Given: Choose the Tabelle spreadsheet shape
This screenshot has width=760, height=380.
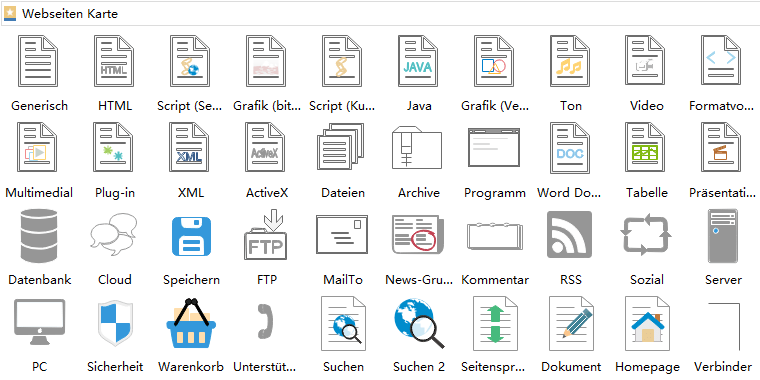Looking at the screenshot, I should coord(645,147).
